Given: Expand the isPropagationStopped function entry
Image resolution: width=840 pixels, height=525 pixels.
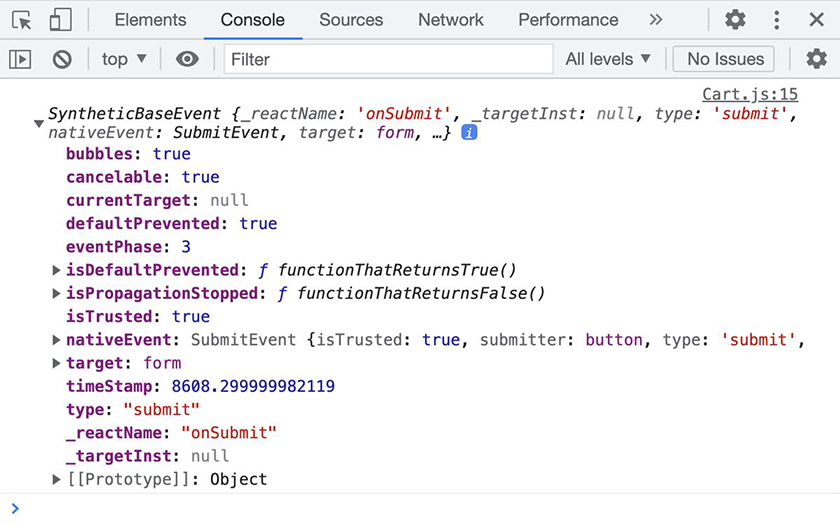Looking at the screenshot, I should (56, 294).
